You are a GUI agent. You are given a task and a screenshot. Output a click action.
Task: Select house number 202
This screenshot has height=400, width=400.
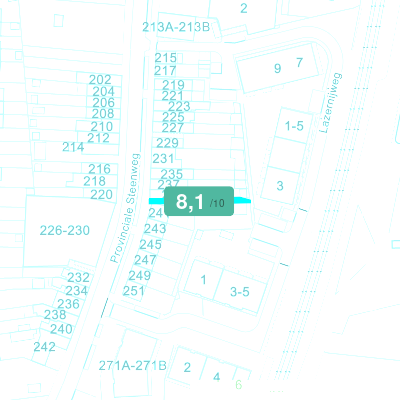pyautogui.click(x=100, y=80)
